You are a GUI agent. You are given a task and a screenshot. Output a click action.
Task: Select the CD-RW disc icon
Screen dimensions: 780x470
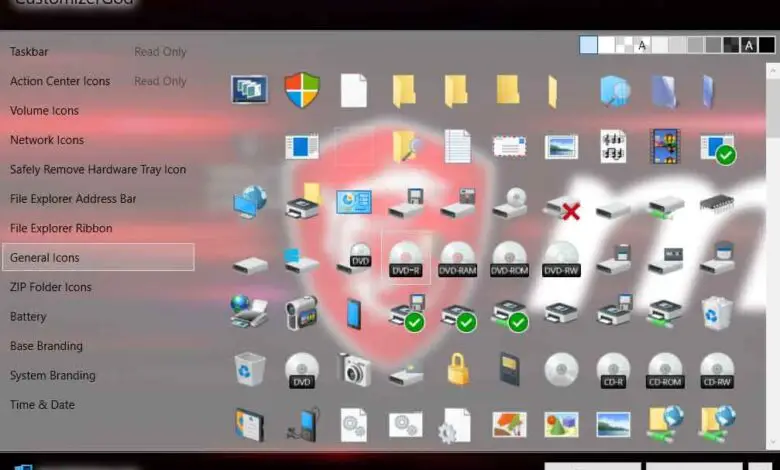717,371
